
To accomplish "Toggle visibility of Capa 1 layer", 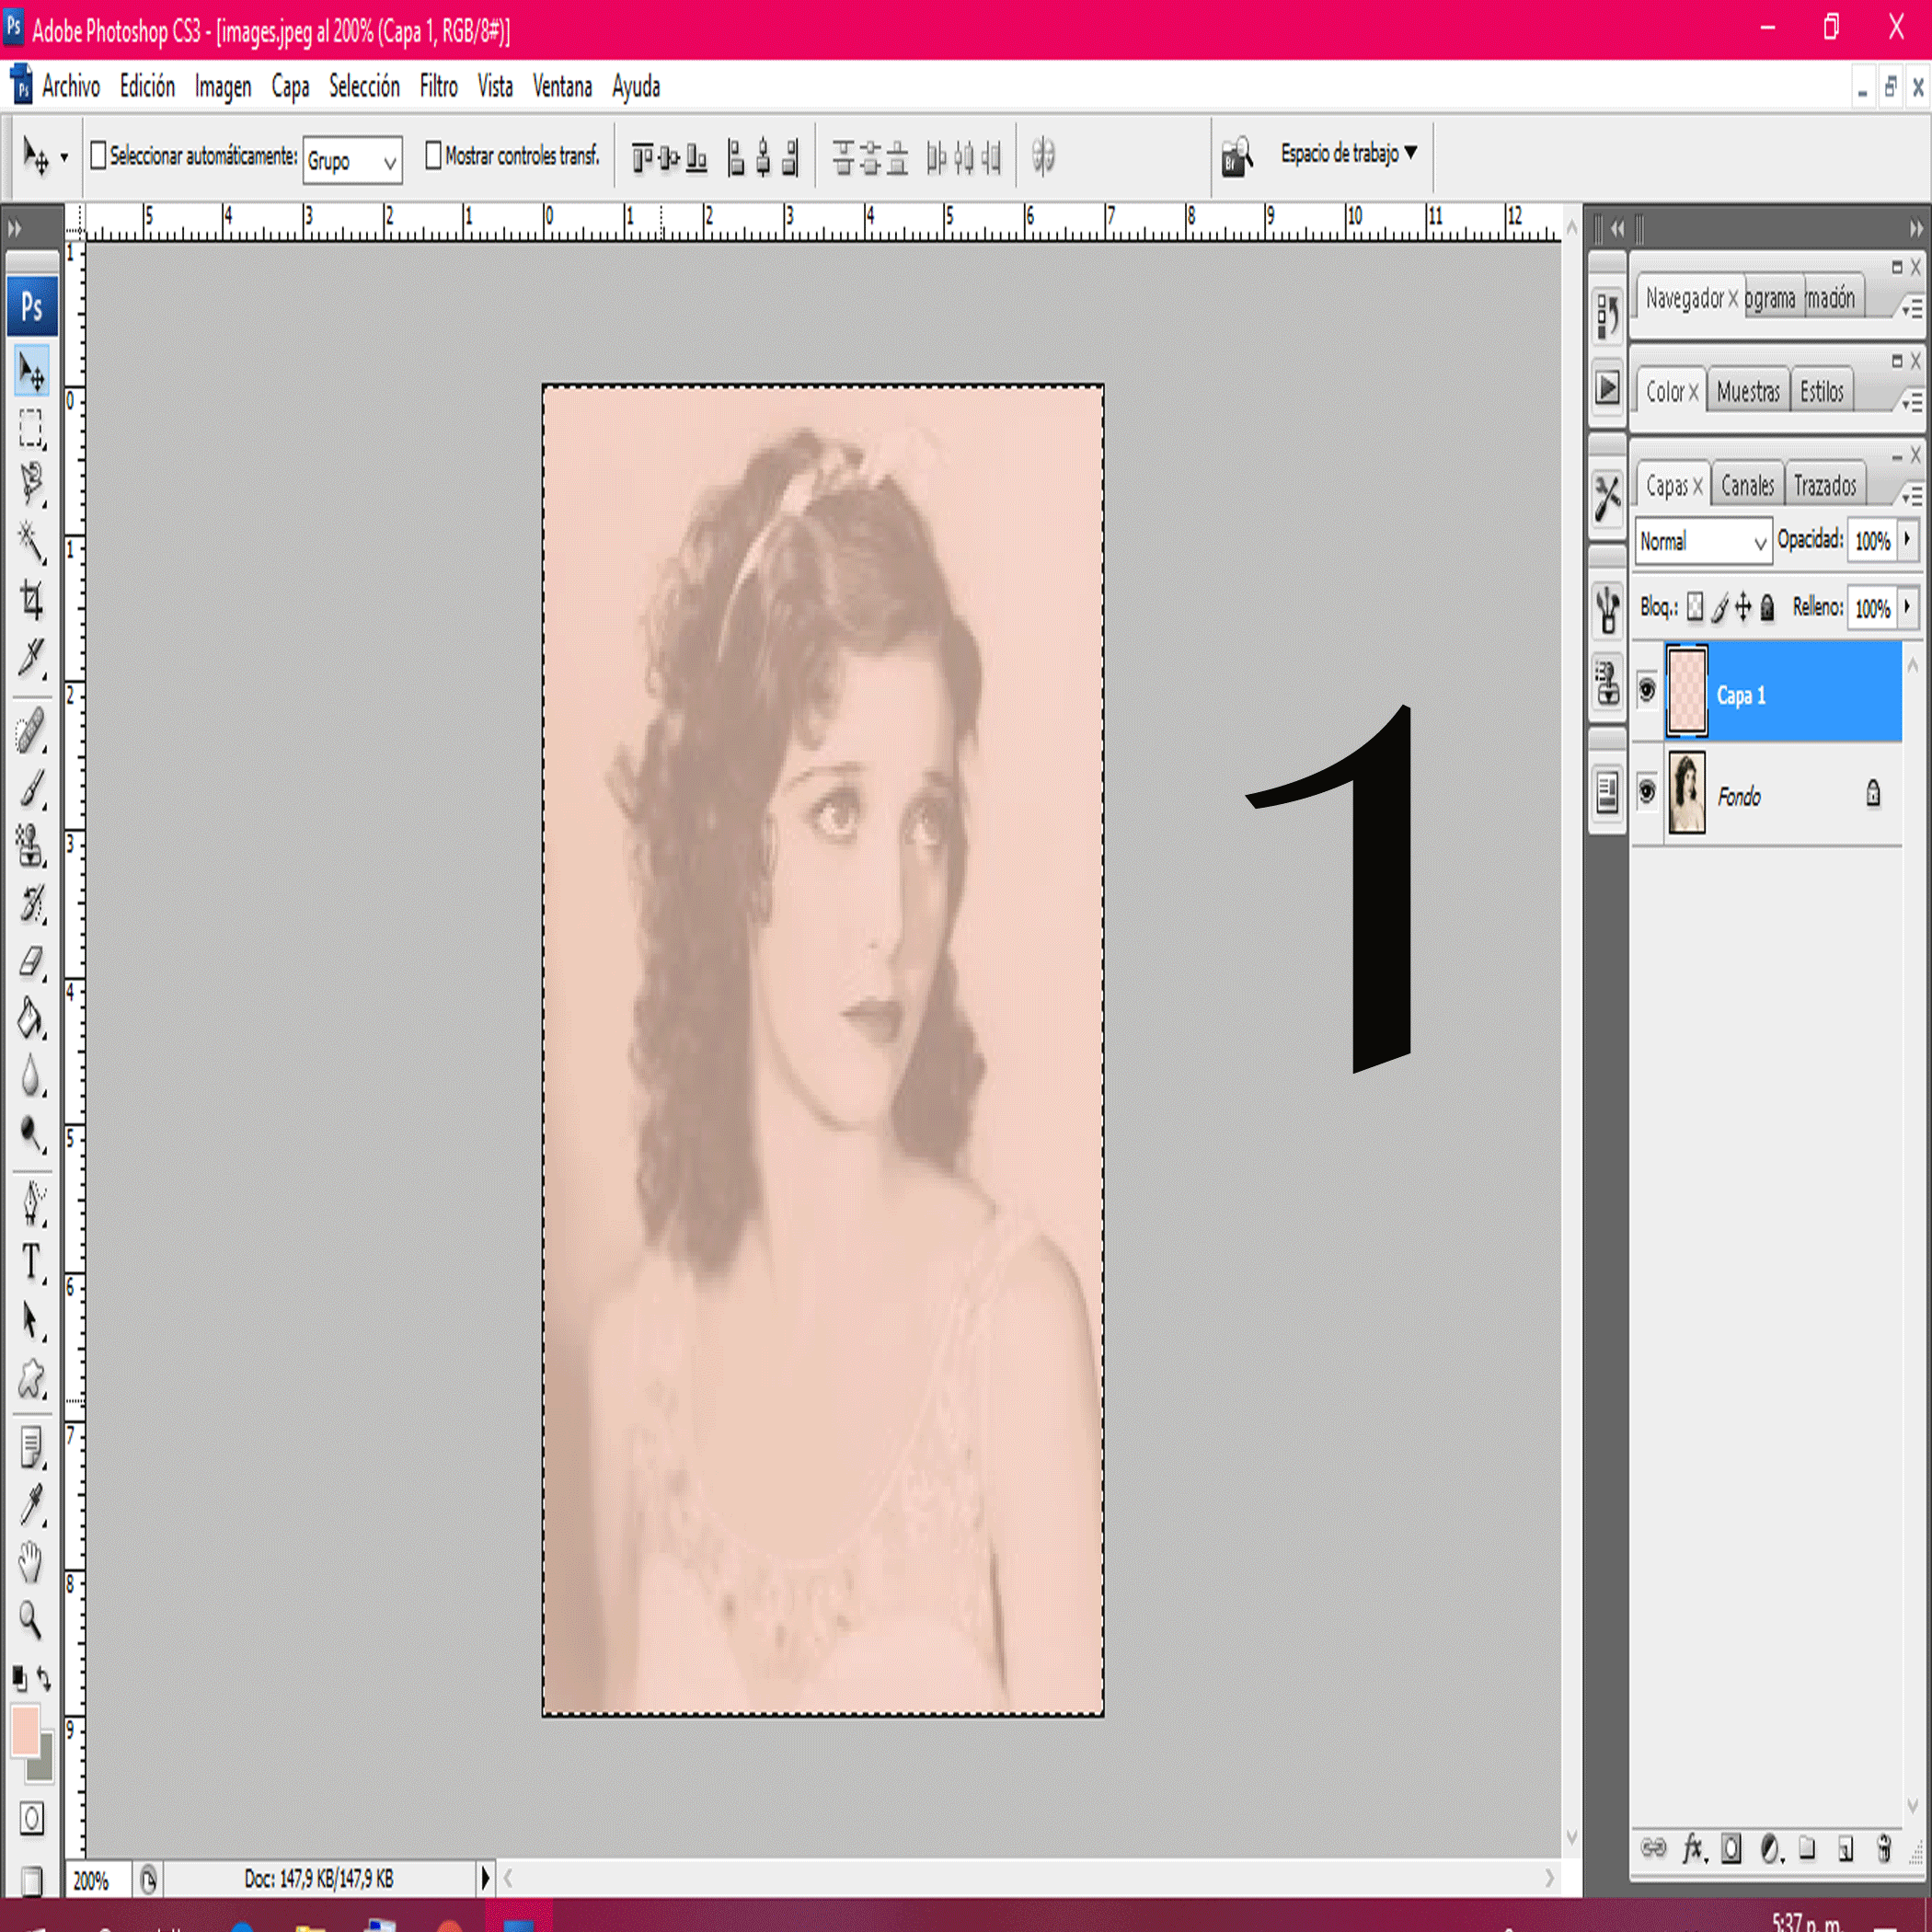I will tap(1645, 692).
